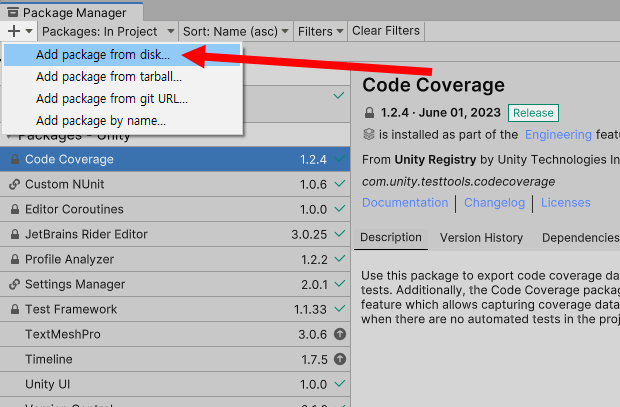
Task: Click the update-available icon for TextMeshPro
Action: pyautogui.click(x=340, y=334)
